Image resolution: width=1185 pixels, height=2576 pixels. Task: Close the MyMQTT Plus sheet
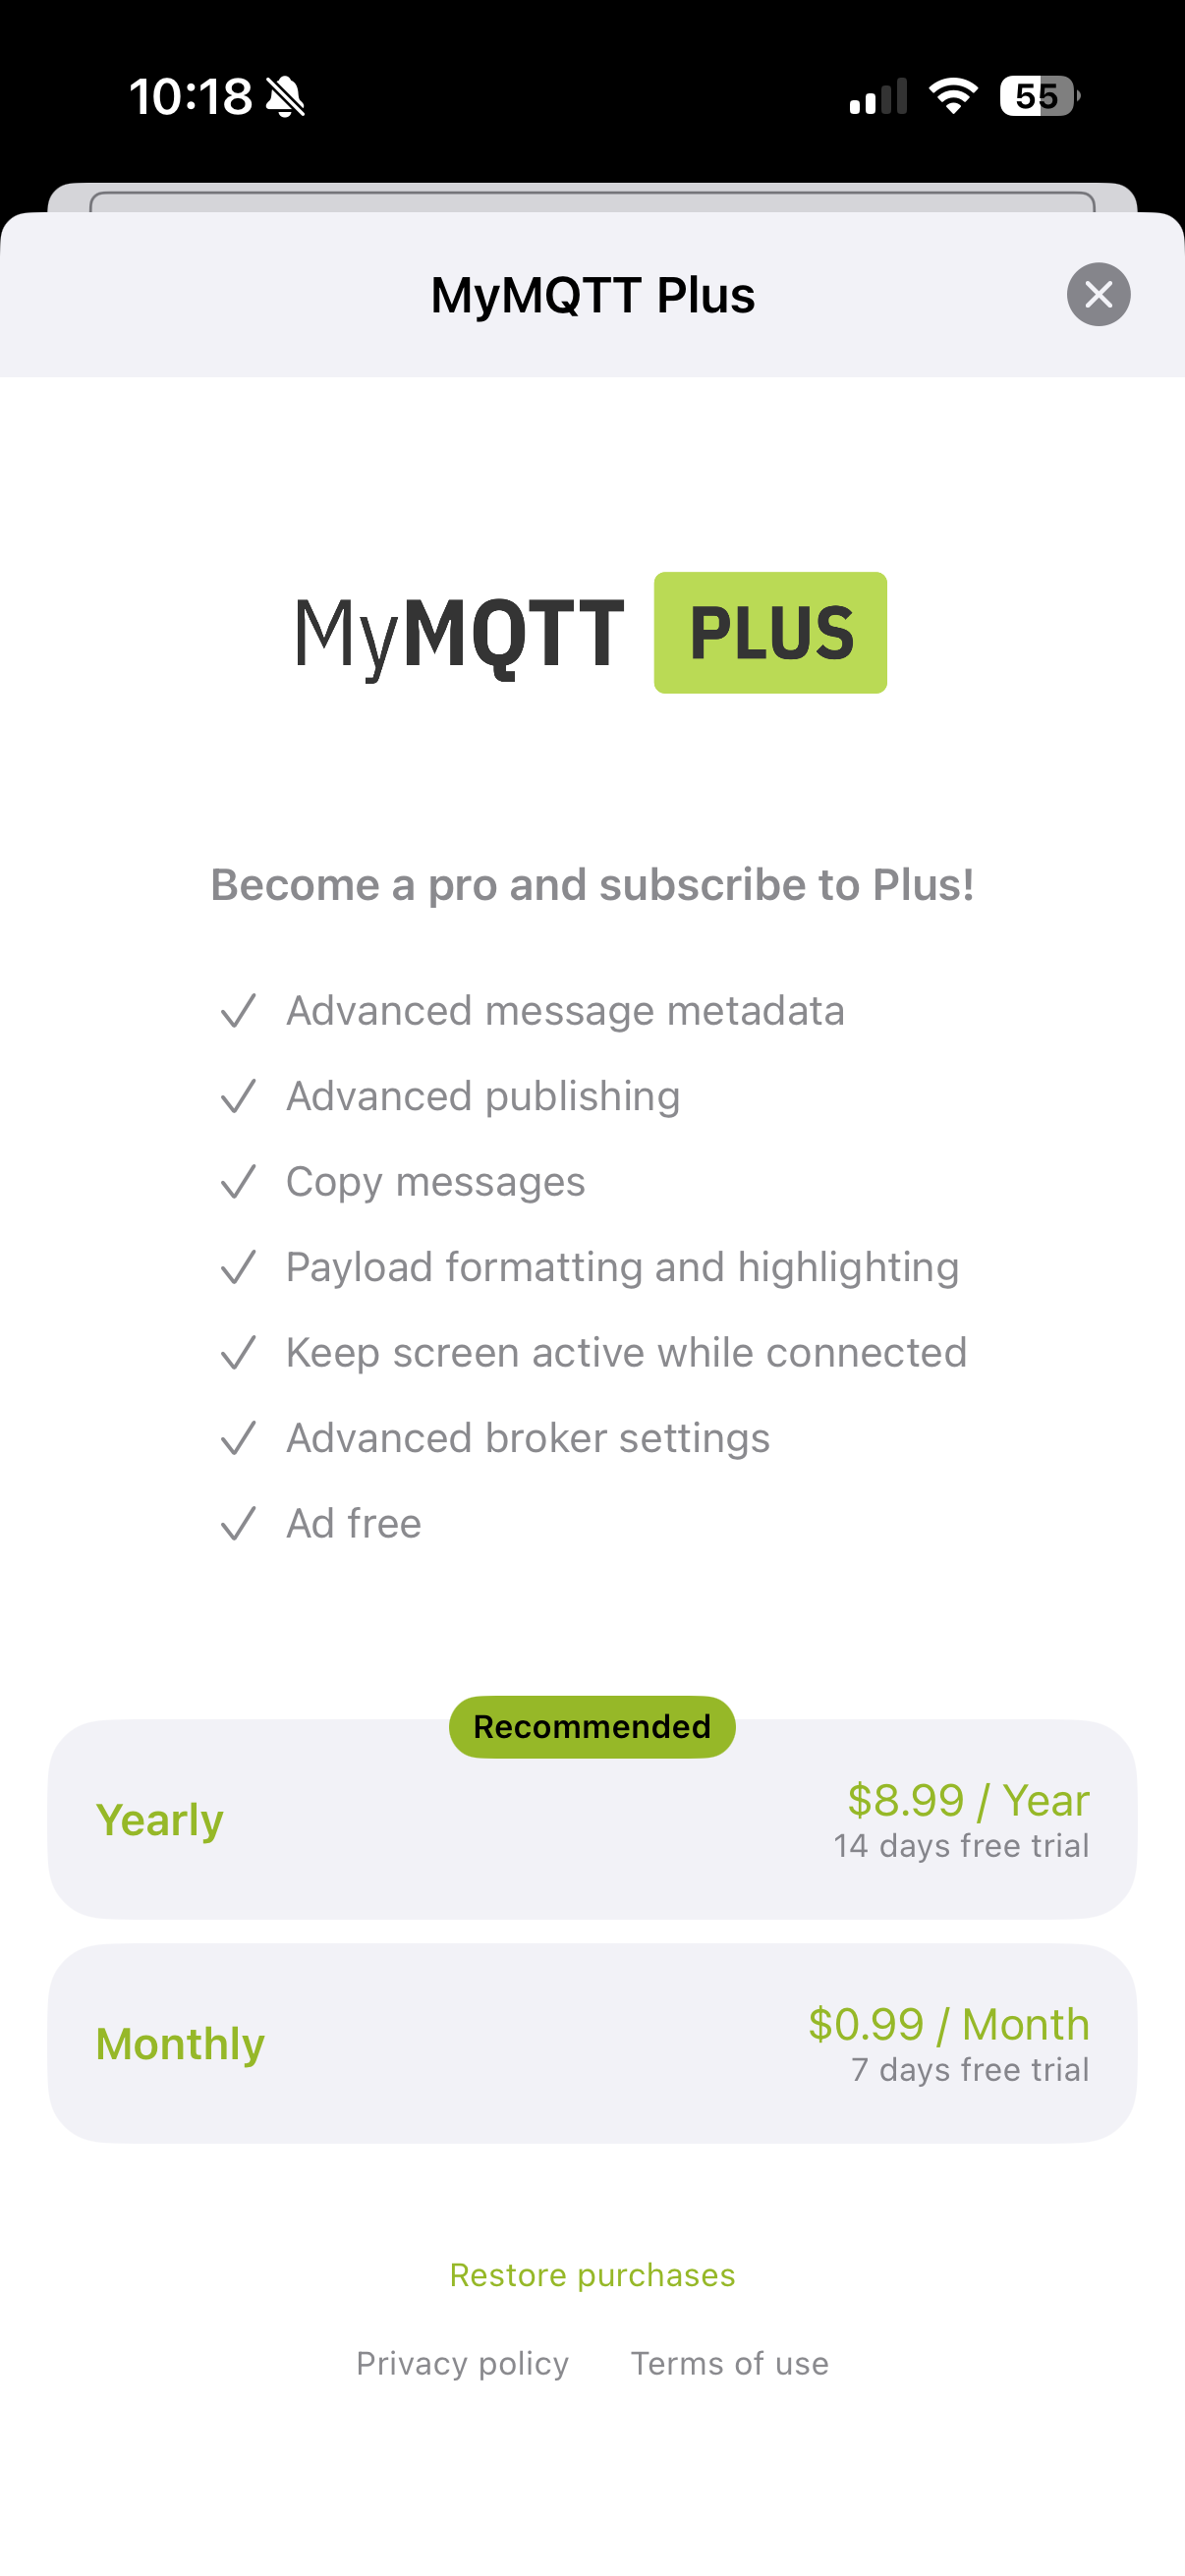point(1098,294)
